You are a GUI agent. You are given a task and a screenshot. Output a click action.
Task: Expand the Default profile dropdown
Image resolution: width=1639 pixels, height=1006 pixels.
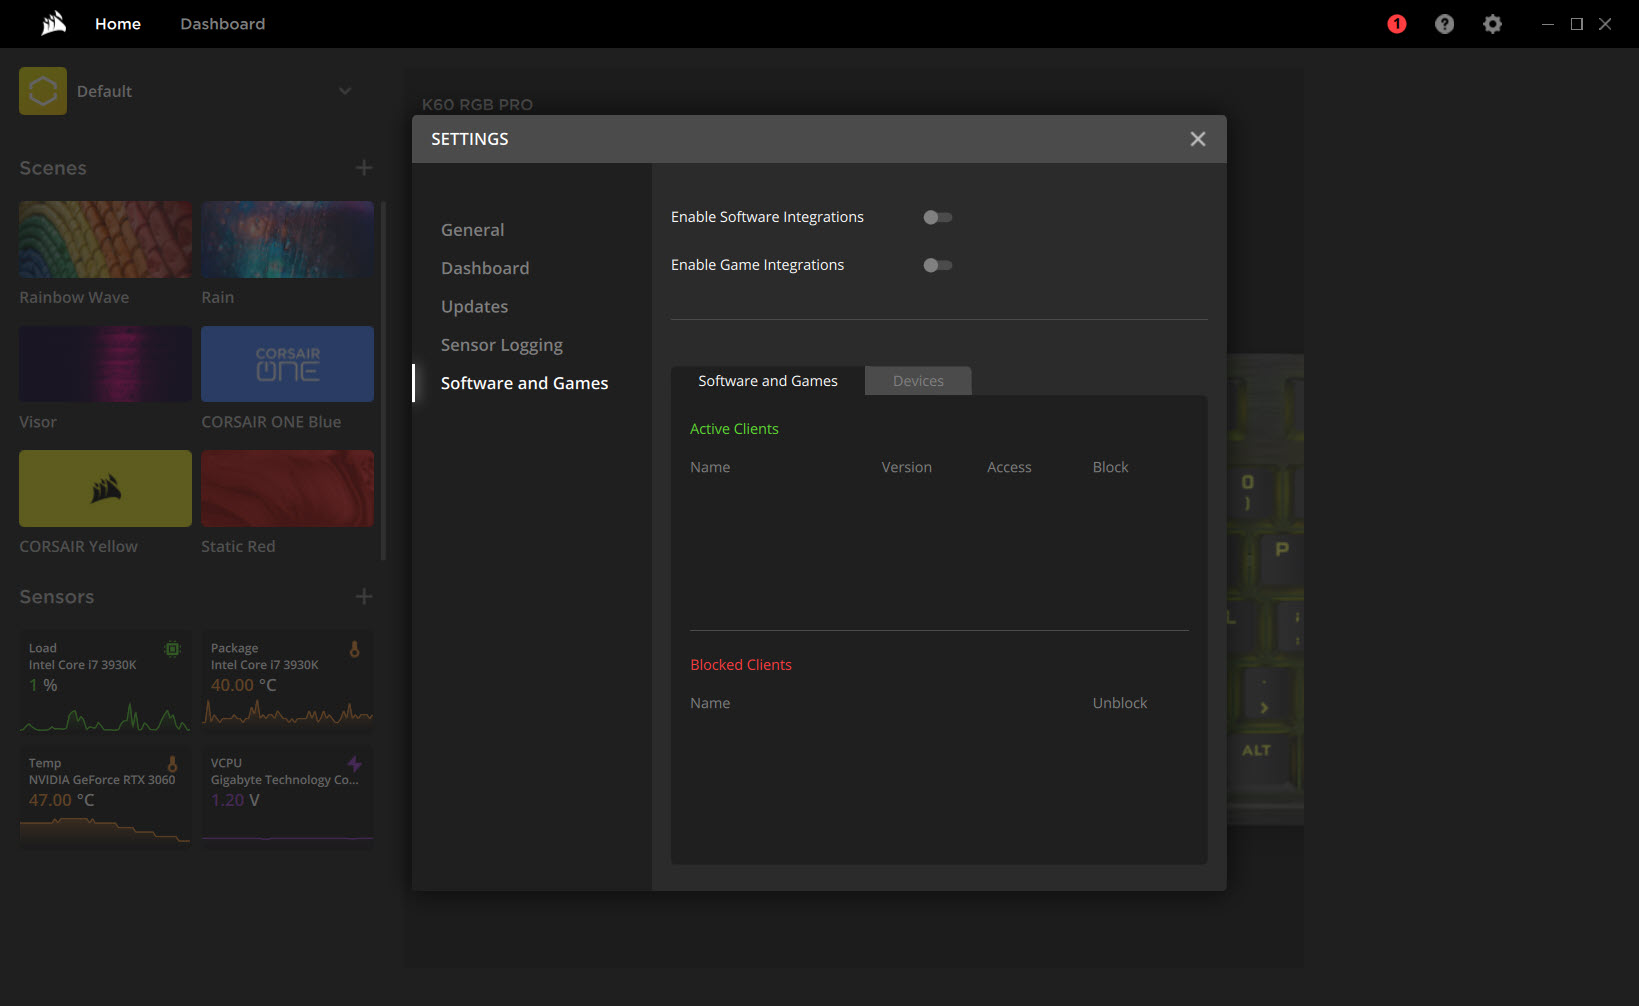[345, 91]
